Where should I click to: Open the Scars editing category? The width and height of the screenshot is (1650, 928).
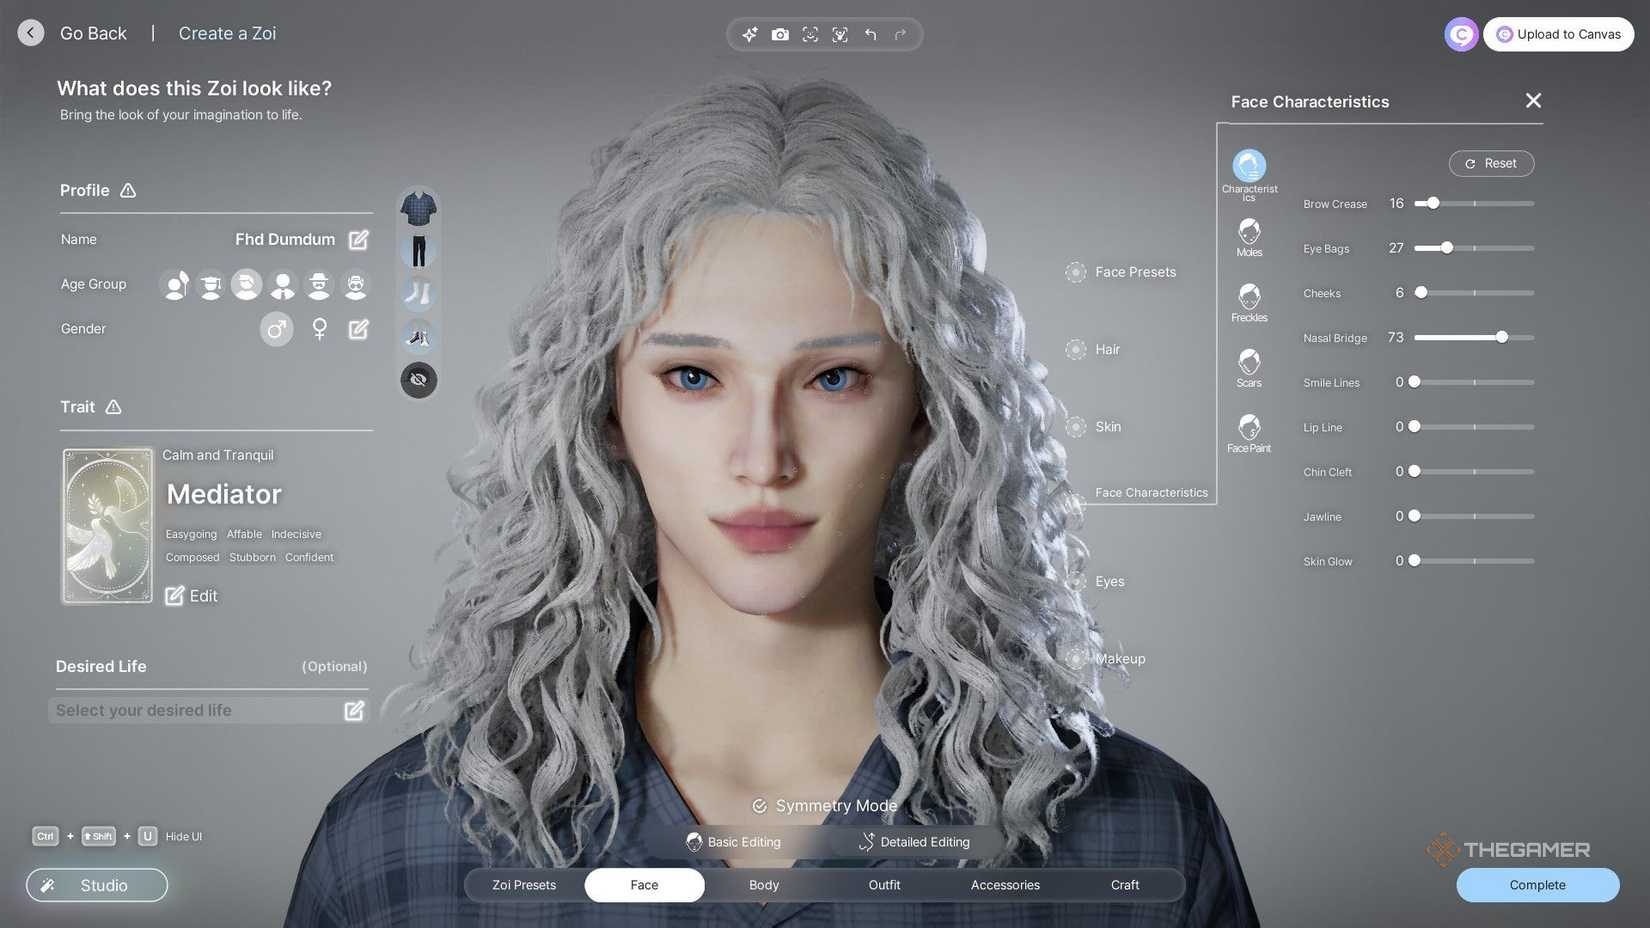click(x=1248, y=362)
